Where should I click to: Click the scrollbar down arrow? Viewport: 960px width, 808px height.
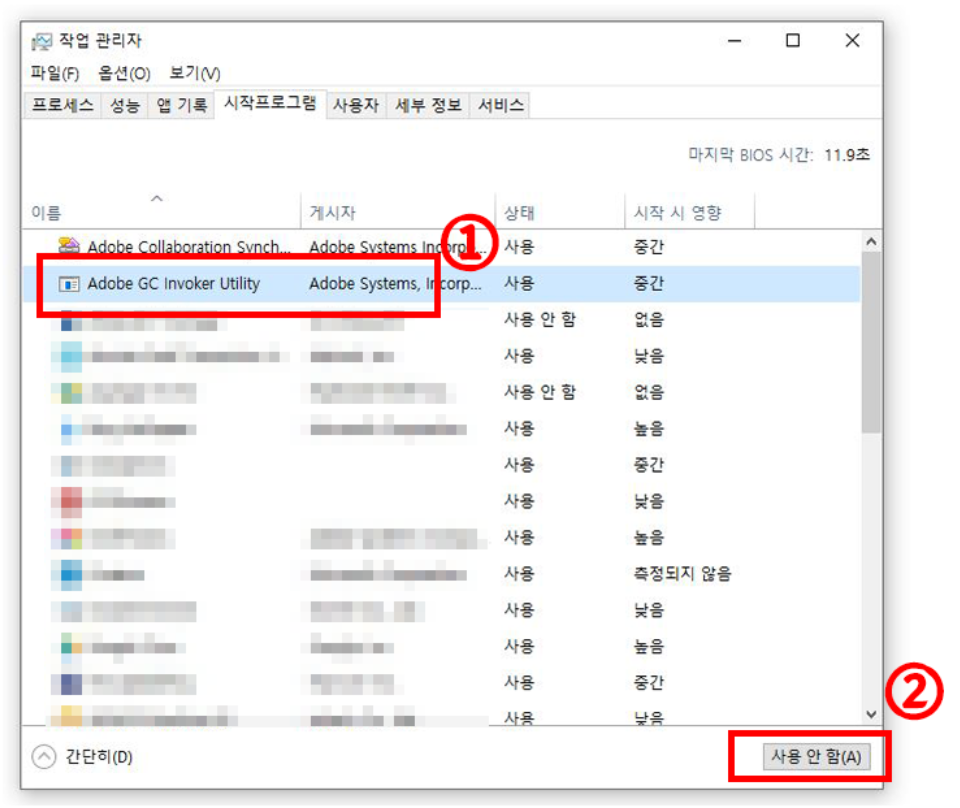click(x=871, y=714)
